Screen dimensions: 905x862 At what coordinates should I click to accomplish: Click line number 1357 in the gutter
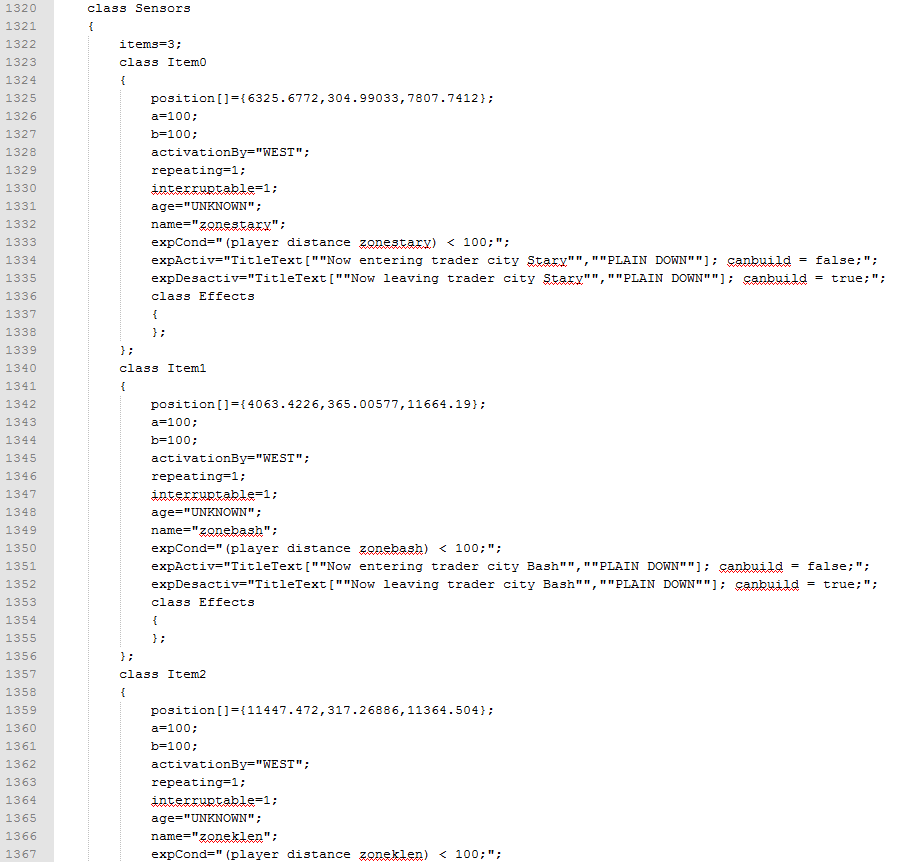21,674
